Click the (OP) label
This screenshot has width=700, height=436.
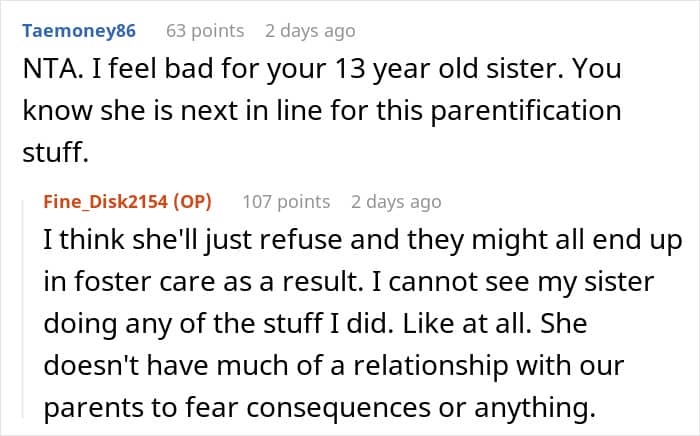point(183,201)
